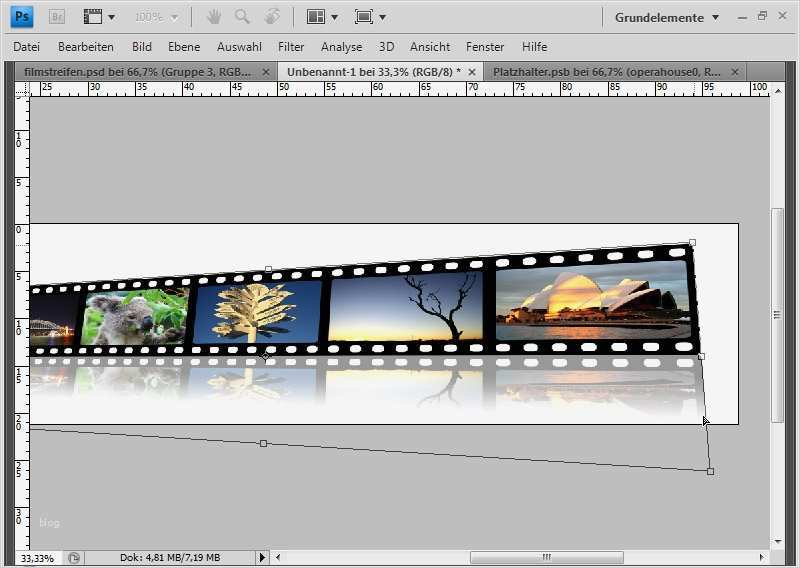Click the horizontal scrollbar thumb
800x568 pixels.
(547, 557)
